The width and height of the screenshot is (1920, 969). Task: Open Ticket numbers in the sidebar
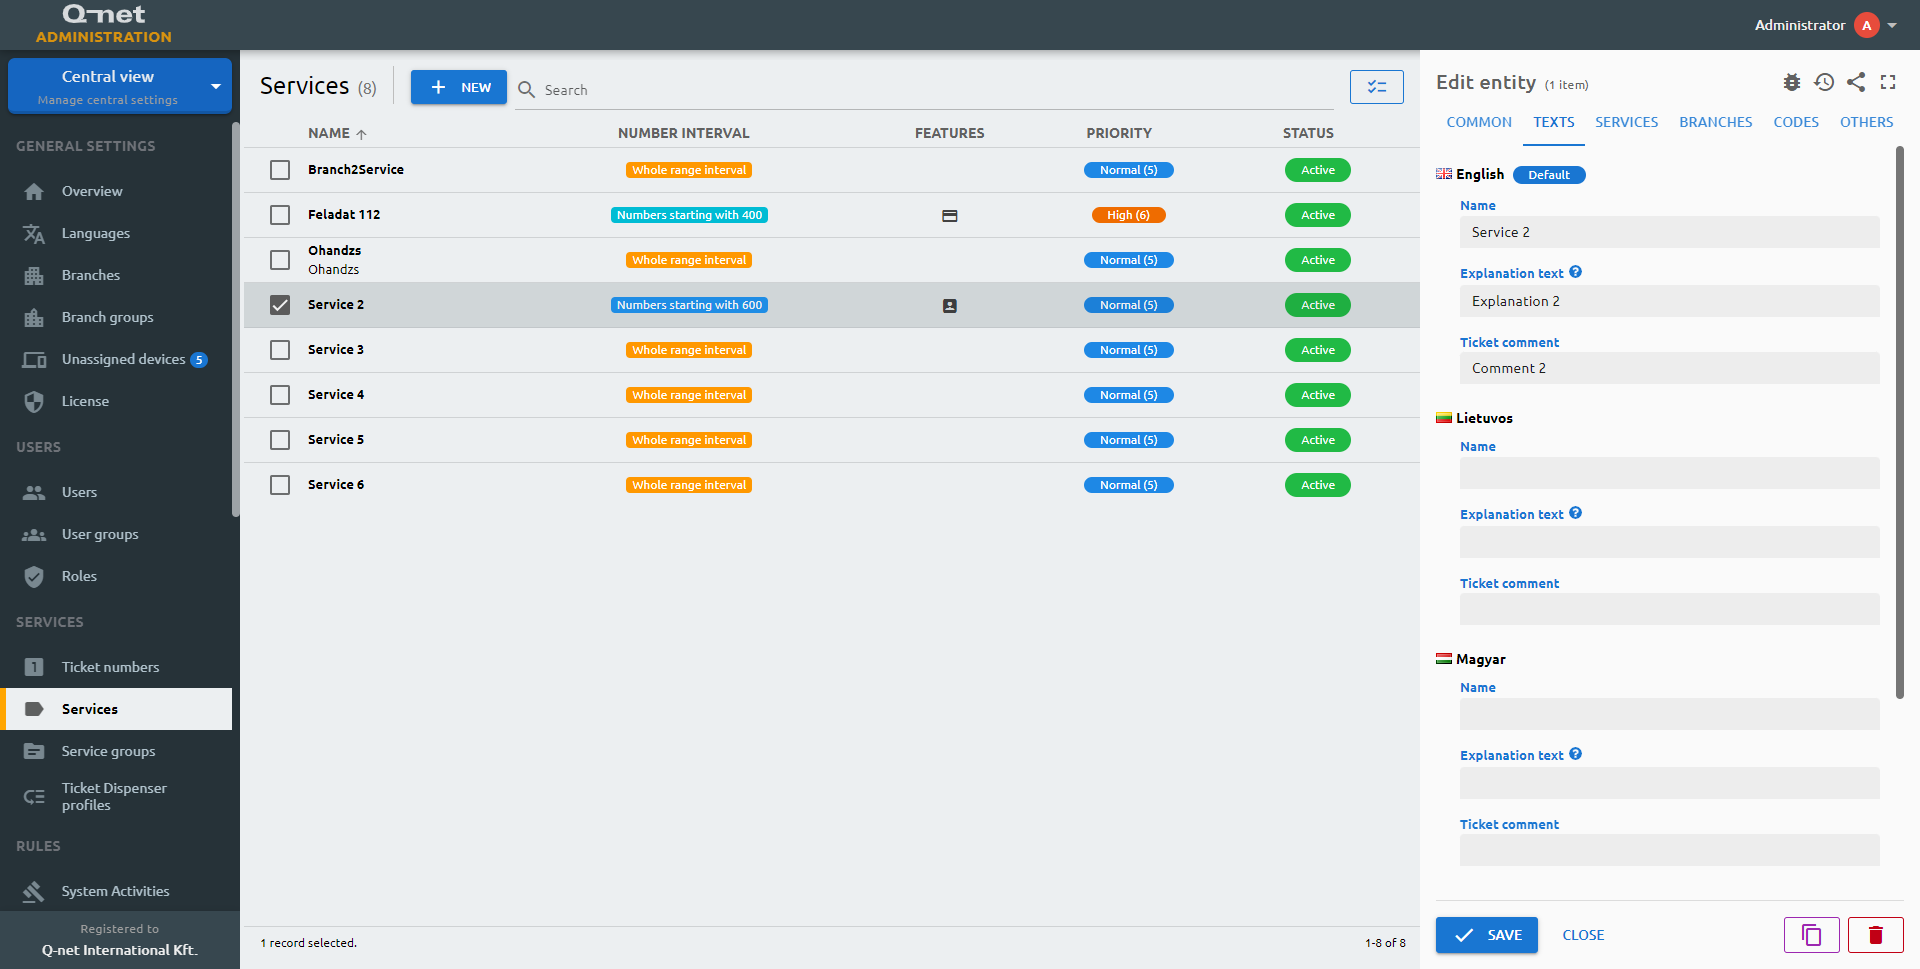tap(116, 667)
